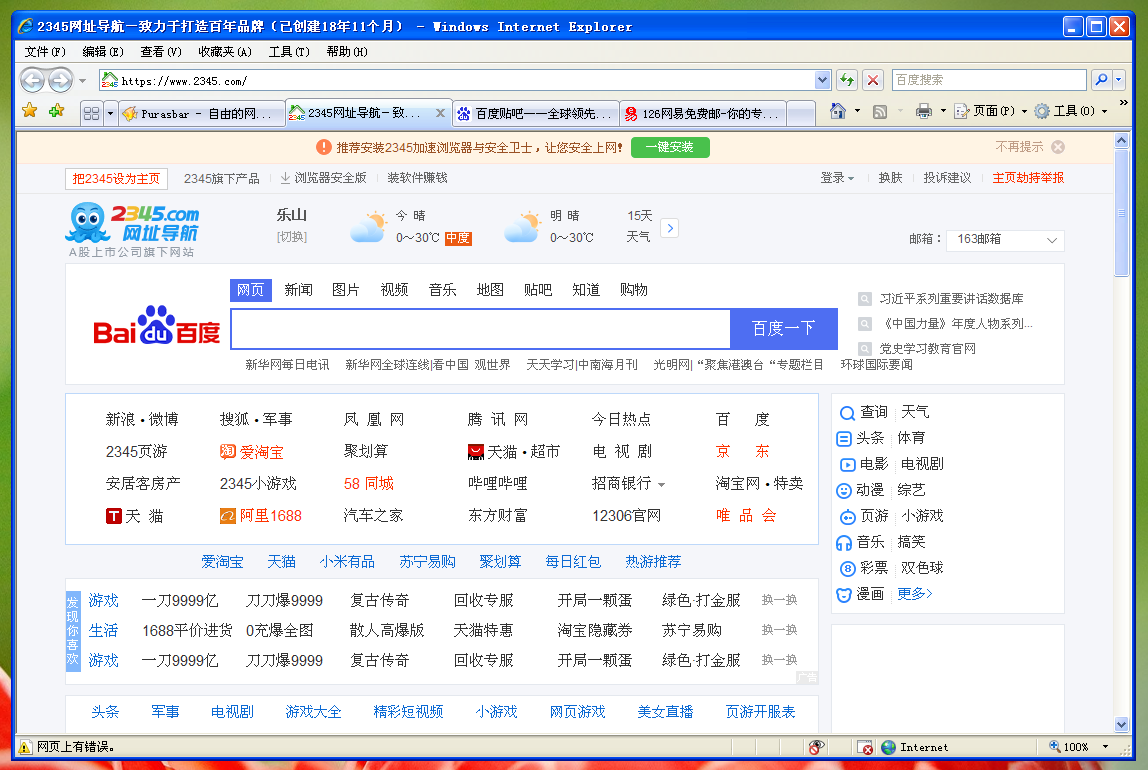This screenshot has width=1148, height=770.
Task: Open the RSS feeds icon in command bar
Action: 880,112
